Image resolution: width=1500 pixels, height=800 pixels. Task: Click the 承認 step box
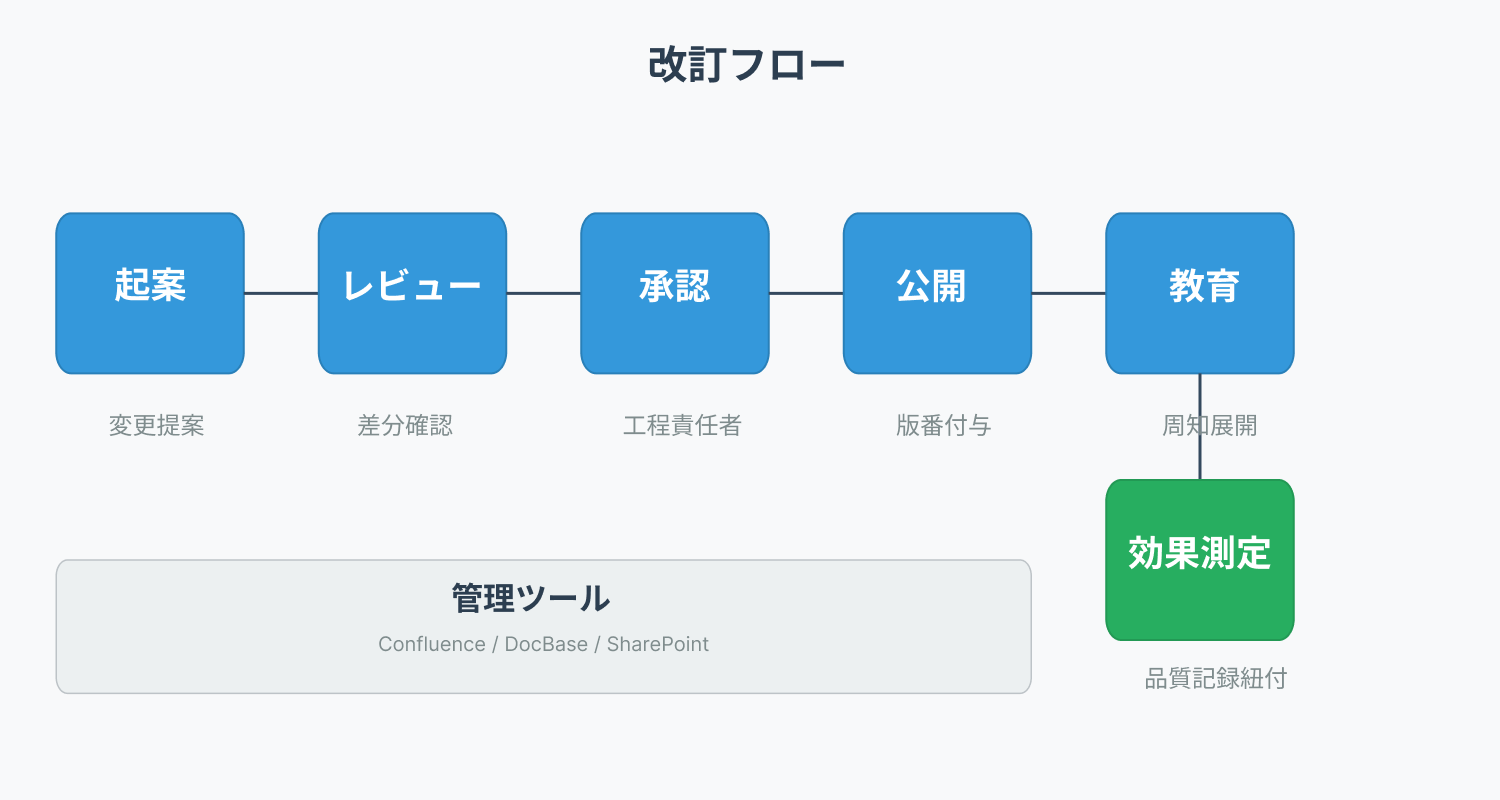675,293
